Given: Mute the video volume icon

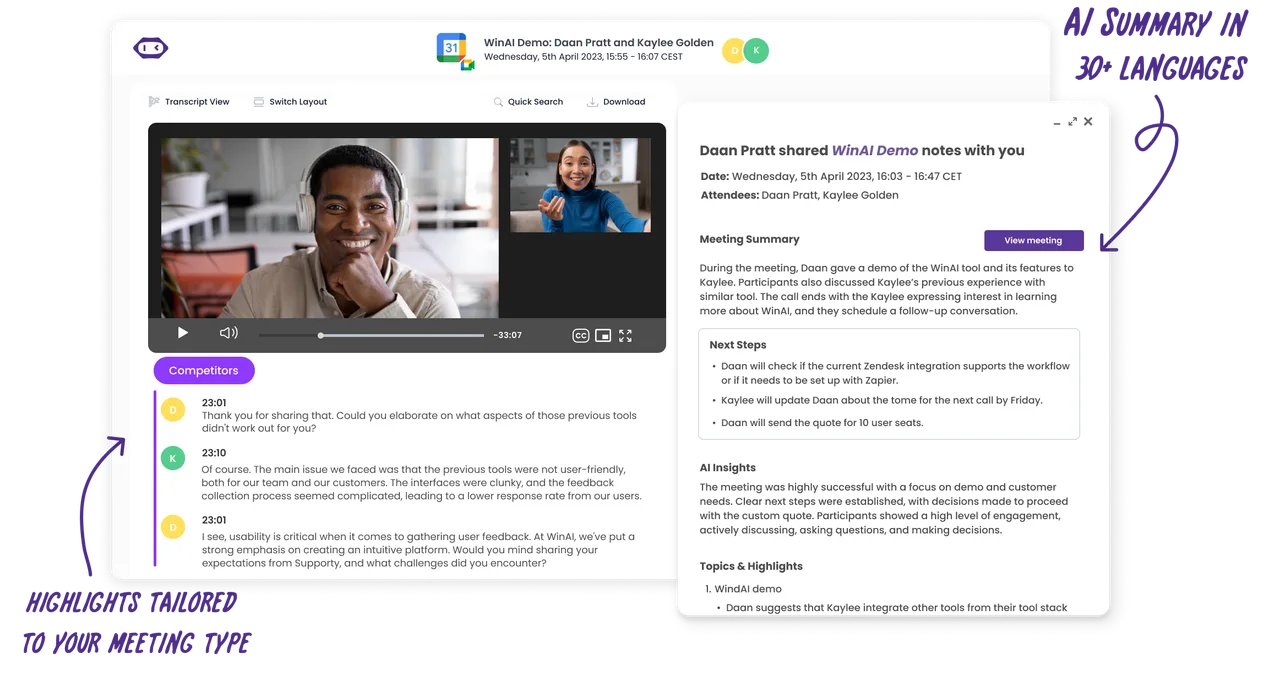Looking at the screenshot, I should (x=229, y=334).
